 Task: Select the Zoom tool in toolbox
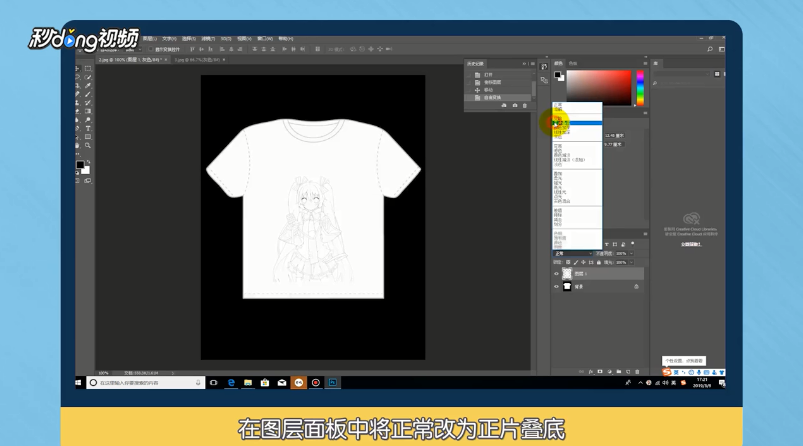point(88,145)
